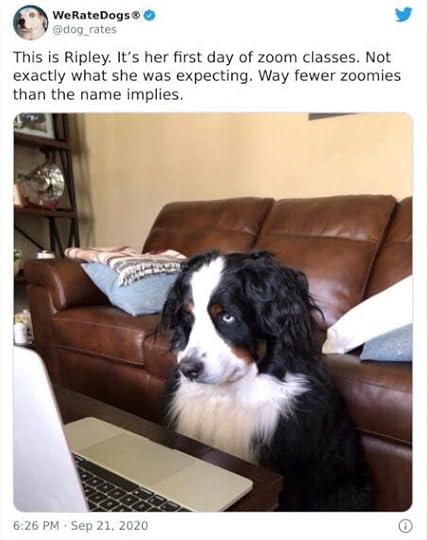The height and width of the screenshot is (540, 427).
Task: Open the WeRateDogs profile avatar
Action: pyautogui.click(x=30, y=22)
